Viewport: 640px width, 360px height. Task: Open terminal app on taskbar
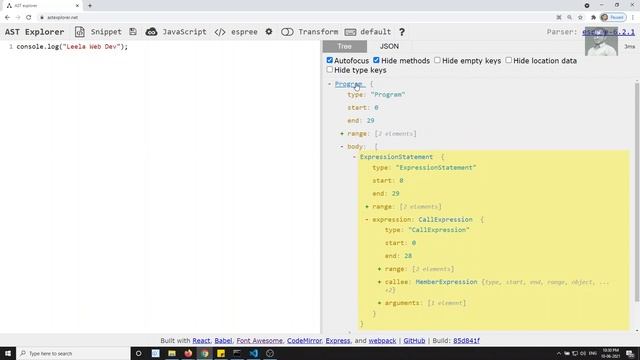click(x=237, y=353)
